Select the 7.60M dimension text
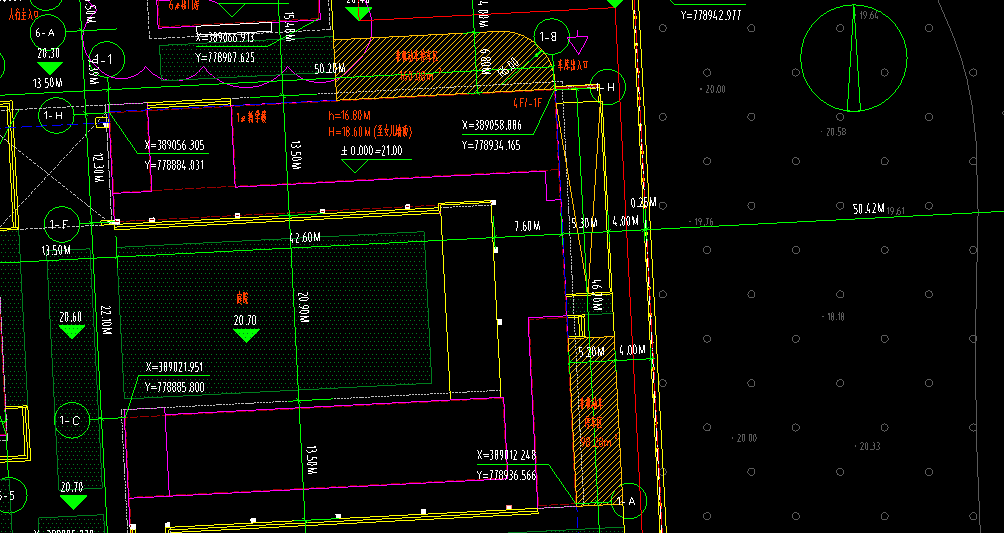The height and width of the screenshot is (533, 1004). (527, 226)
